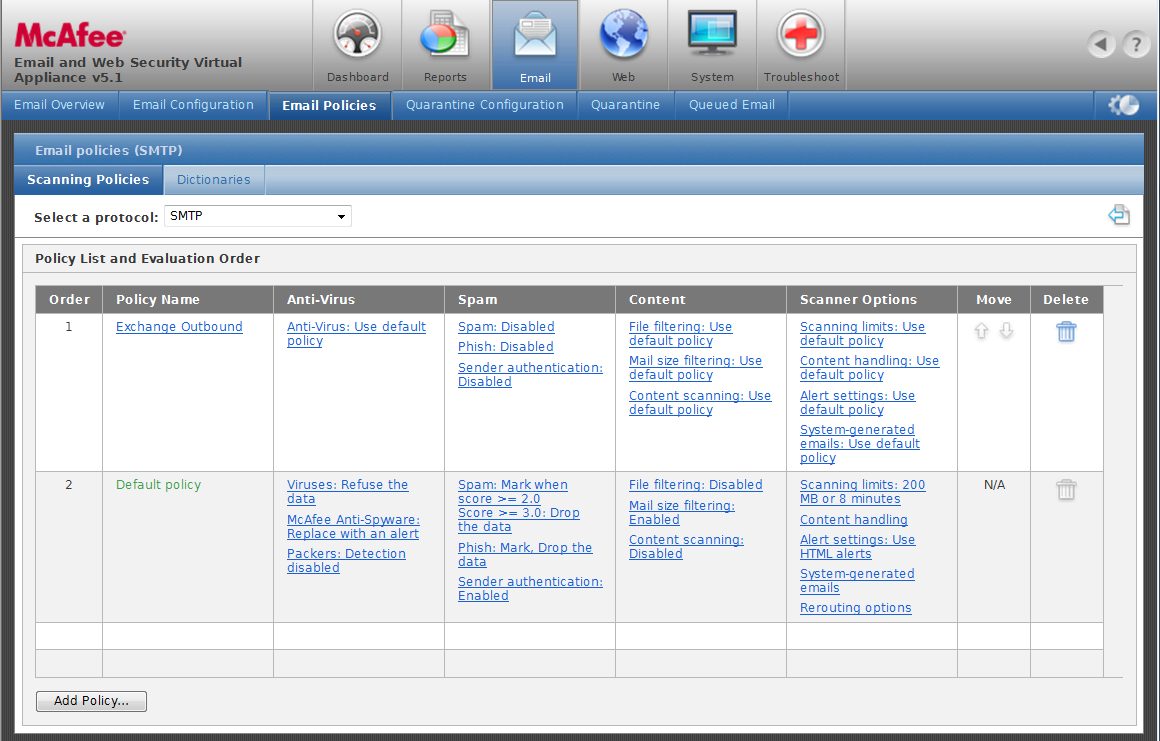
Task: Open File filtering: Disabled link
Action: point(695,485)
